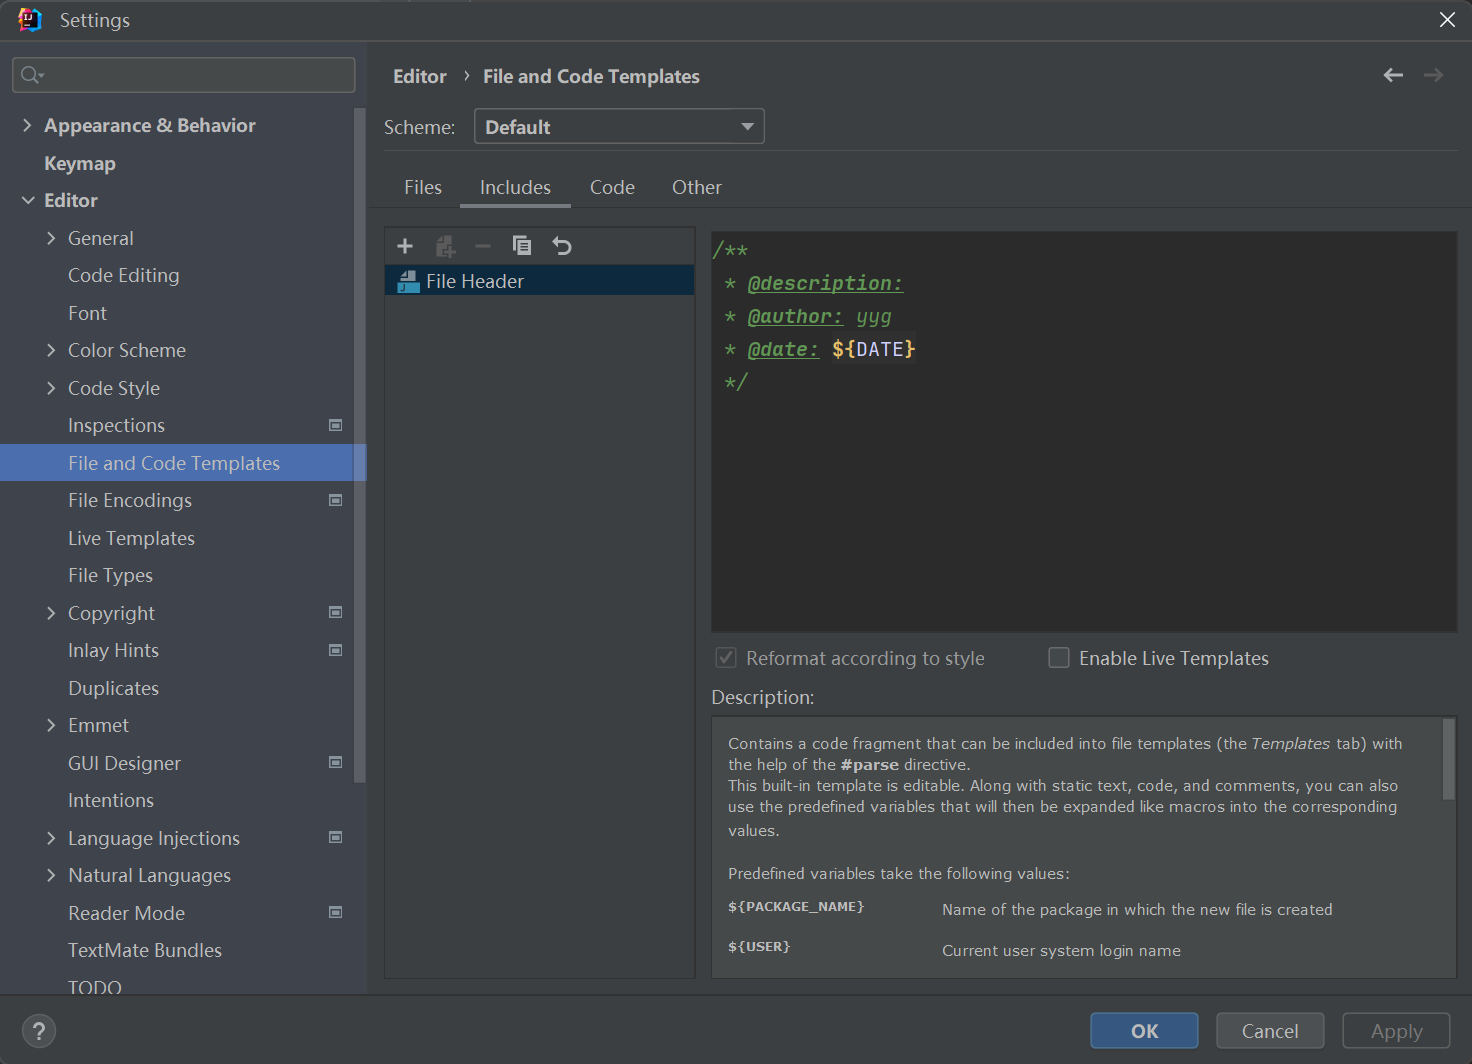The width and height of the screenshot is (1472, 1064).
Task: Expand the Natural Languages node
Action: coord(51,875)
